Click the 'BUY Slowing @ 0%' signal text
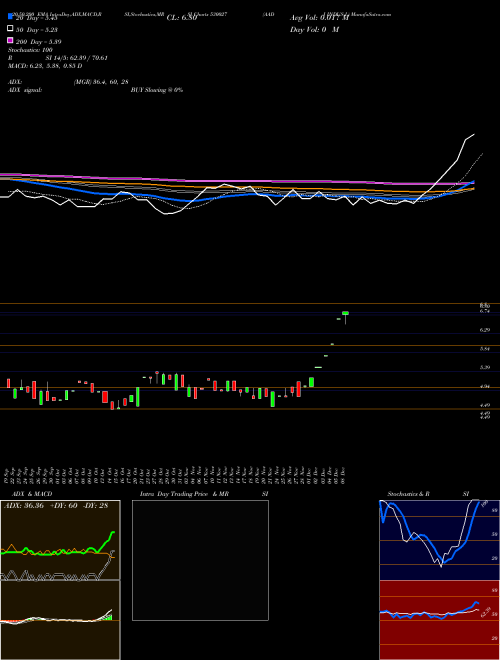The height and width of the screenshot is (660, 500). click(x=157, y=90)
